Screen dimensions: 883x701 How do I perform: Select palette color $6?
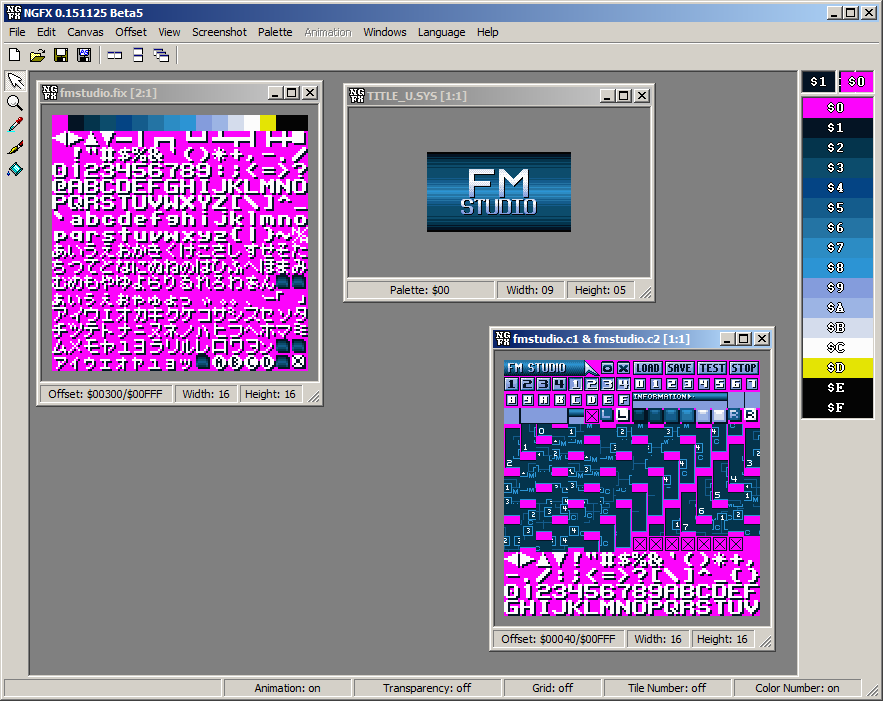click(x=837, y=227)
